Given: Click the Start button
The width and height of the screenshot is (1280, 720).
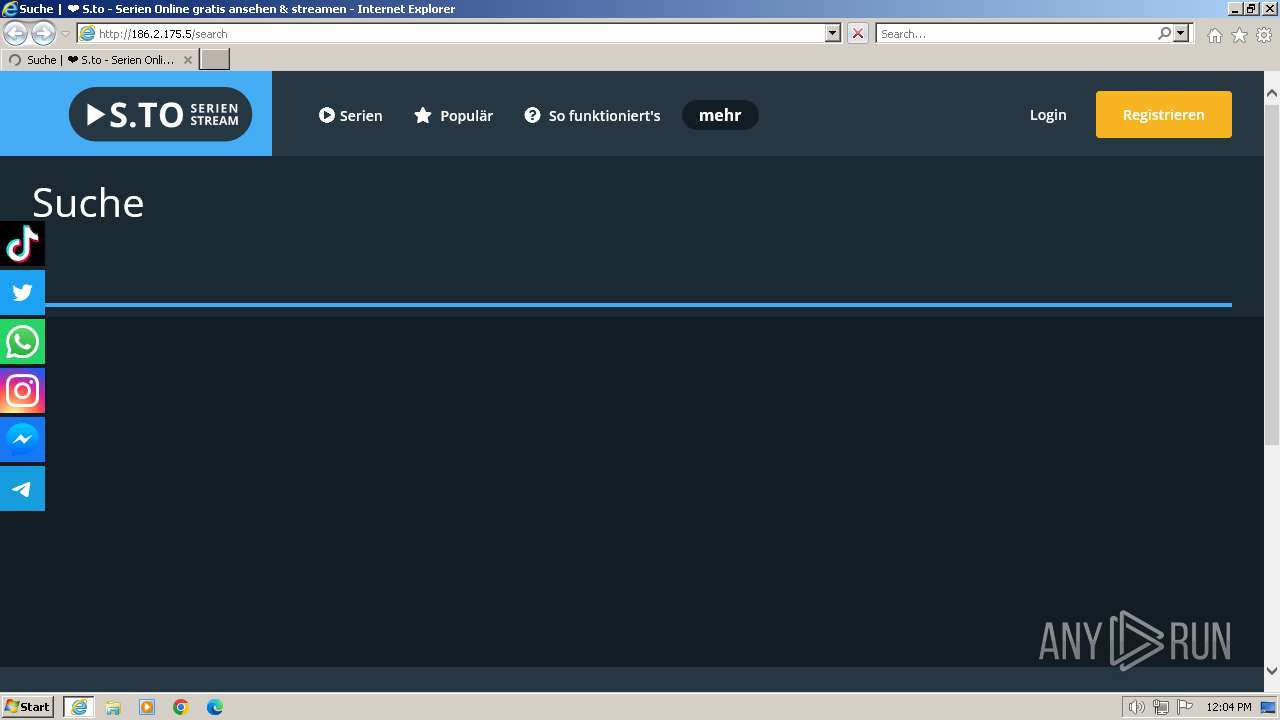Looking at the screenshot, I should 28,707.
